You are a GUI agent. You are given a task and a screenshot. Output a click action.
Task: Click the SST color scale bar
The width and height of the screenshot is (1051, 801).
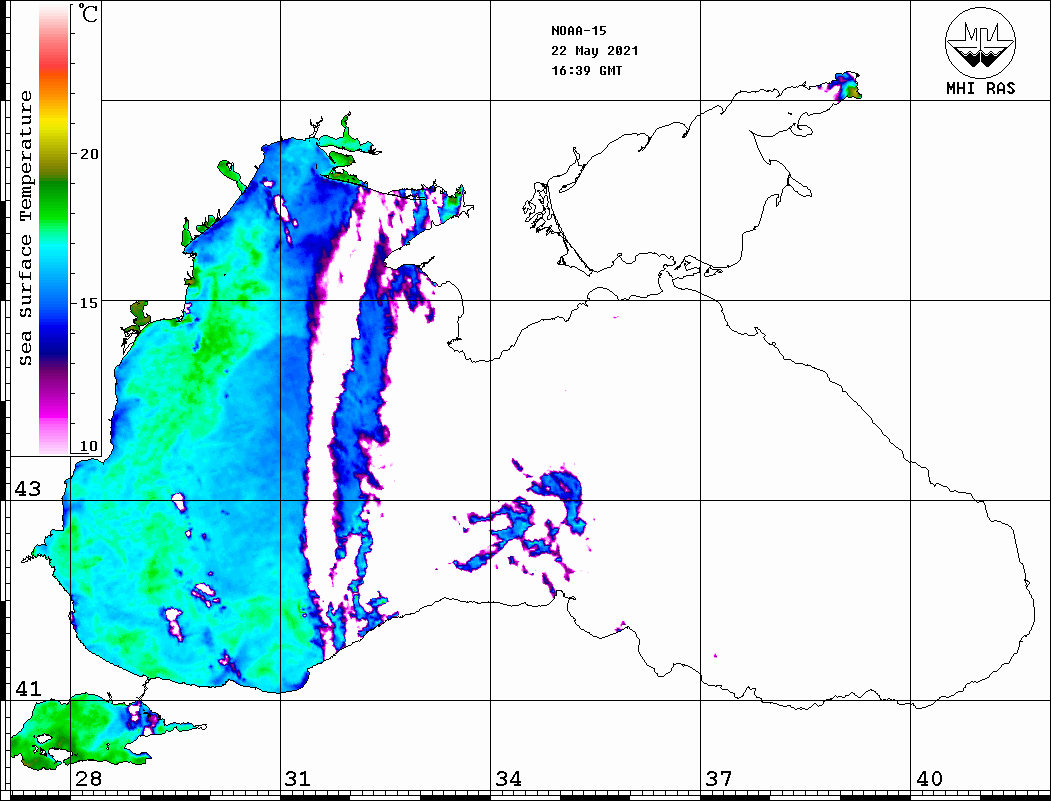[54, 230]
